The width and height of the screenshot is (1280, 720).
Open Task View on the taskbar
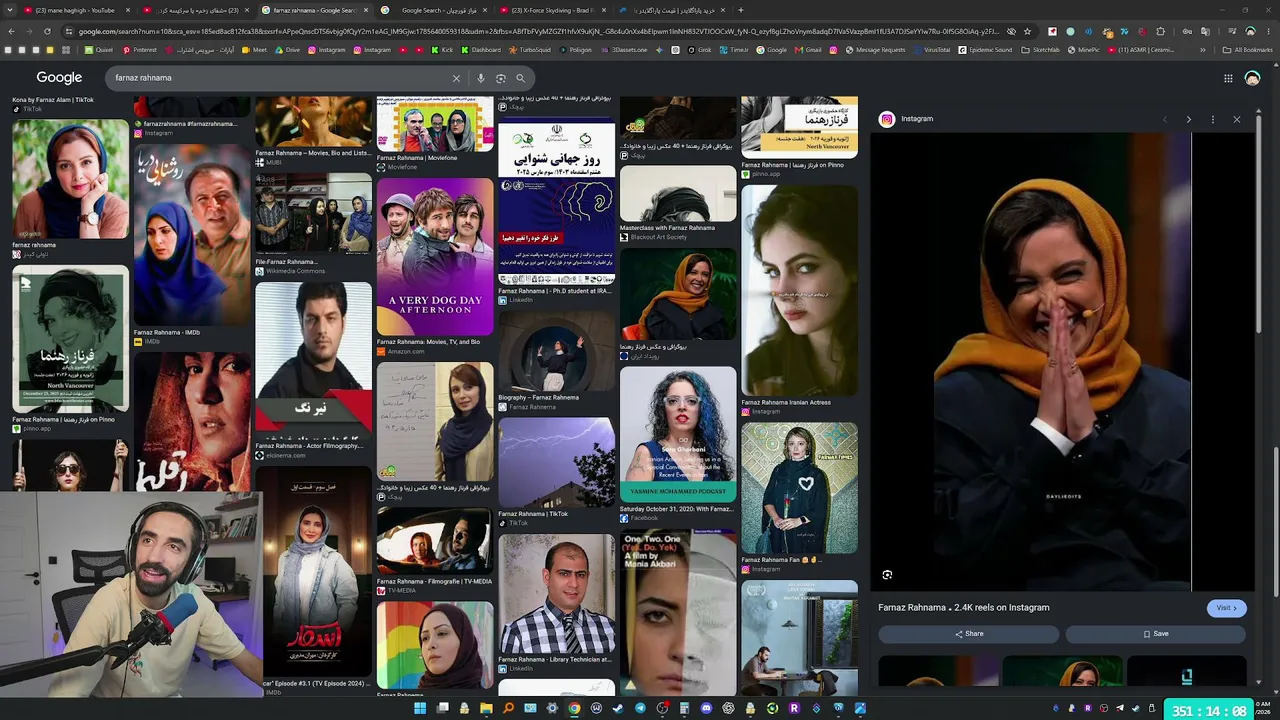442,708
